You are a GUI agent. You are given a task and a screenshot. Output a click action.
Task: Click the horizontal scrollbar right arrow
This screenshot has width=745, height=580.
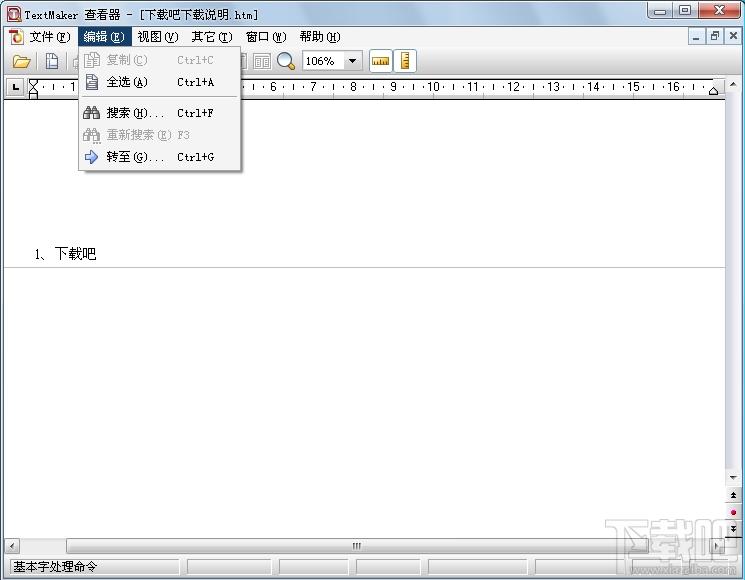716,546
